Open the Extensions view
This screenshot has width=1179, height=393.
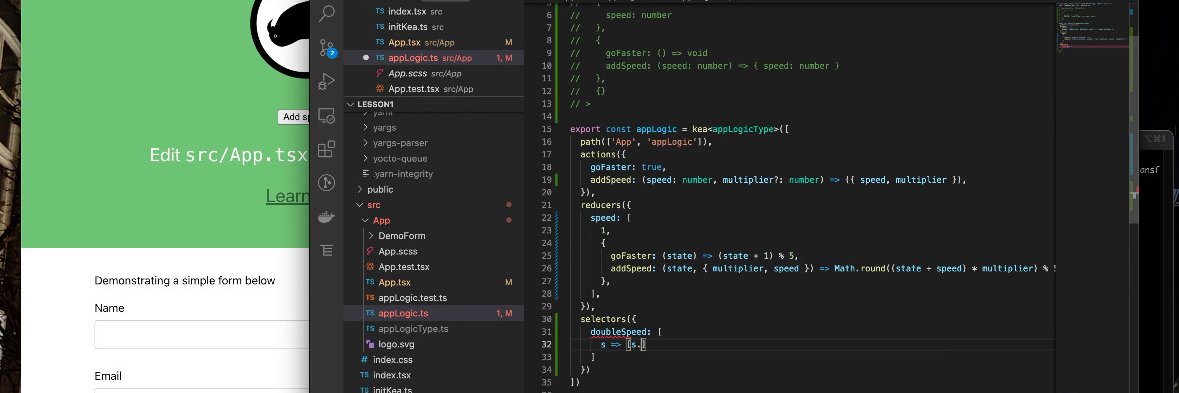coord(327,150)
